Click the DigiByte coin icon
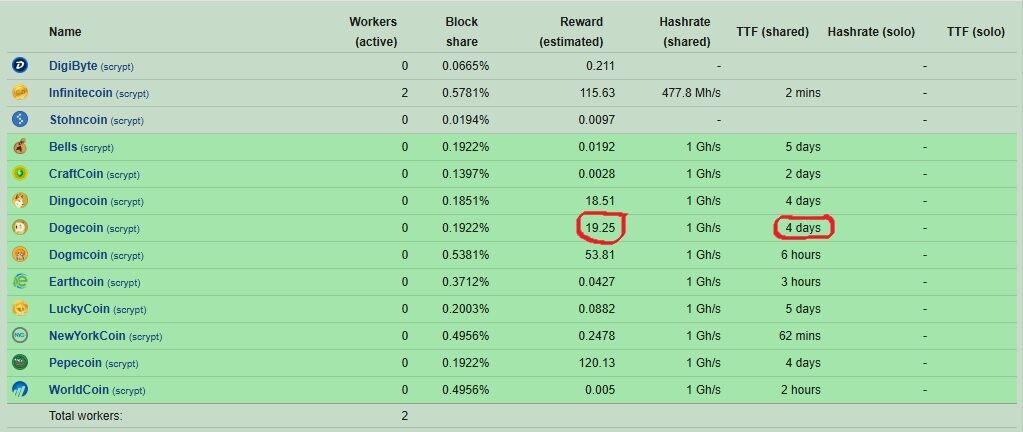Screen dimensions: 1023x432 pos(20,66)
